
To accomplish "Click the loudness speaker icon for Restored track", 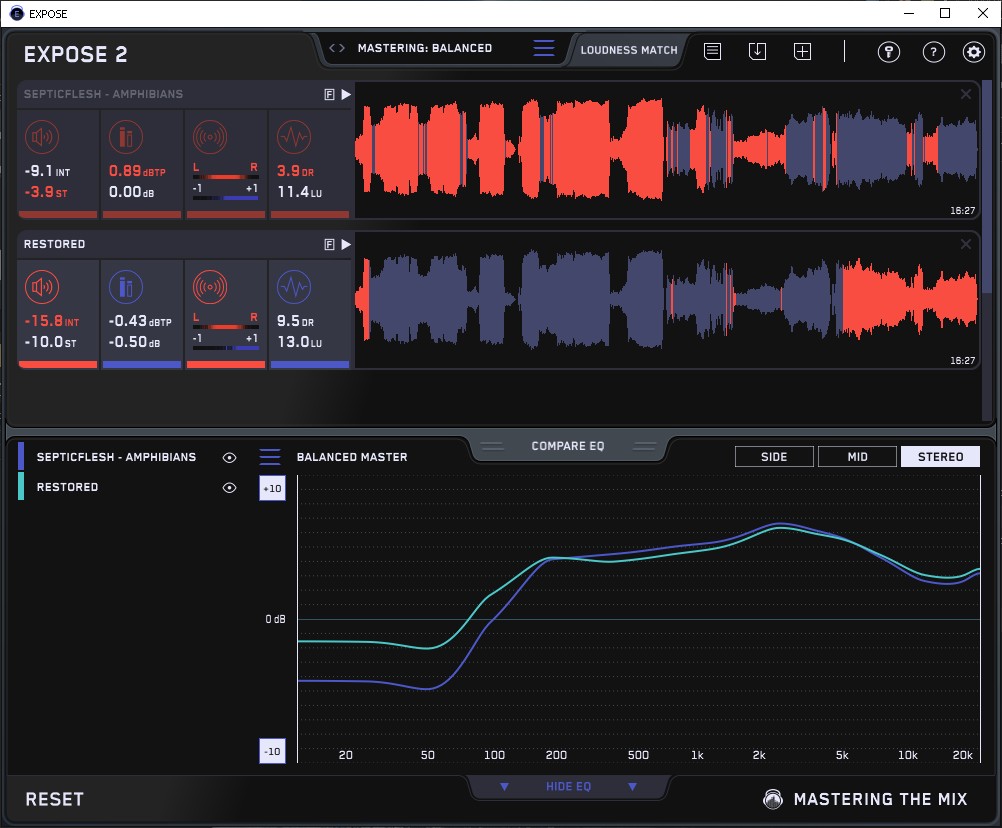I will [42, 287].
